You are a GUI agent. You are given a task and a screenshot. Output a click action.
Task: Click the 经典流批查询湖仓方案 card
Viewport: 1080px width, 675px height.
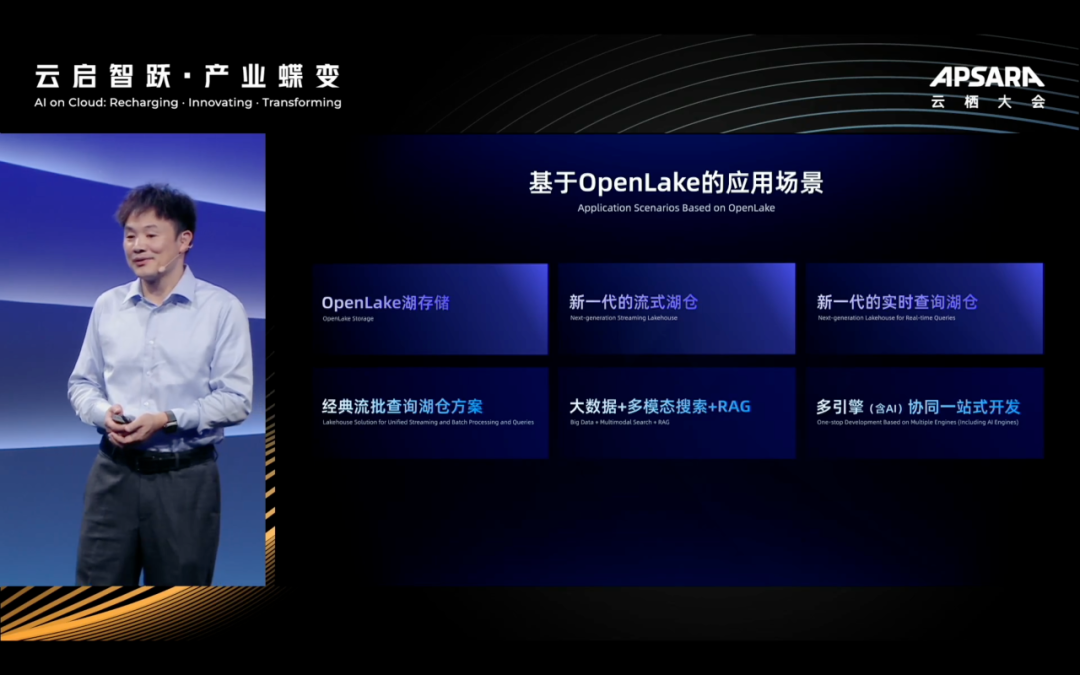[430, 413]
